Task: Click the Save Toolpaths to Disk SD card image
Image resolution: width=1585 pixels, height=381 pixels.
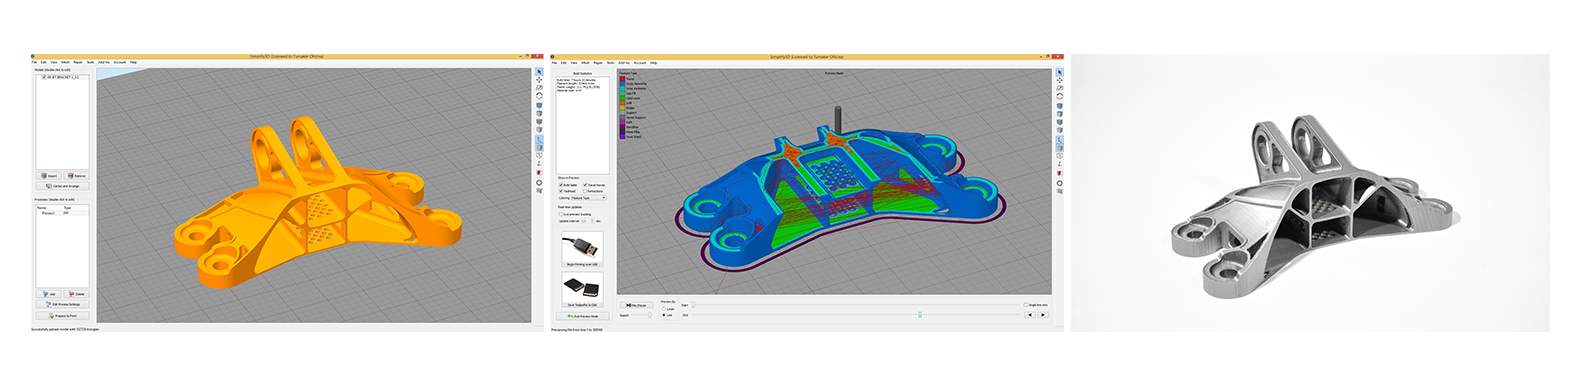Action: [582, 287]
